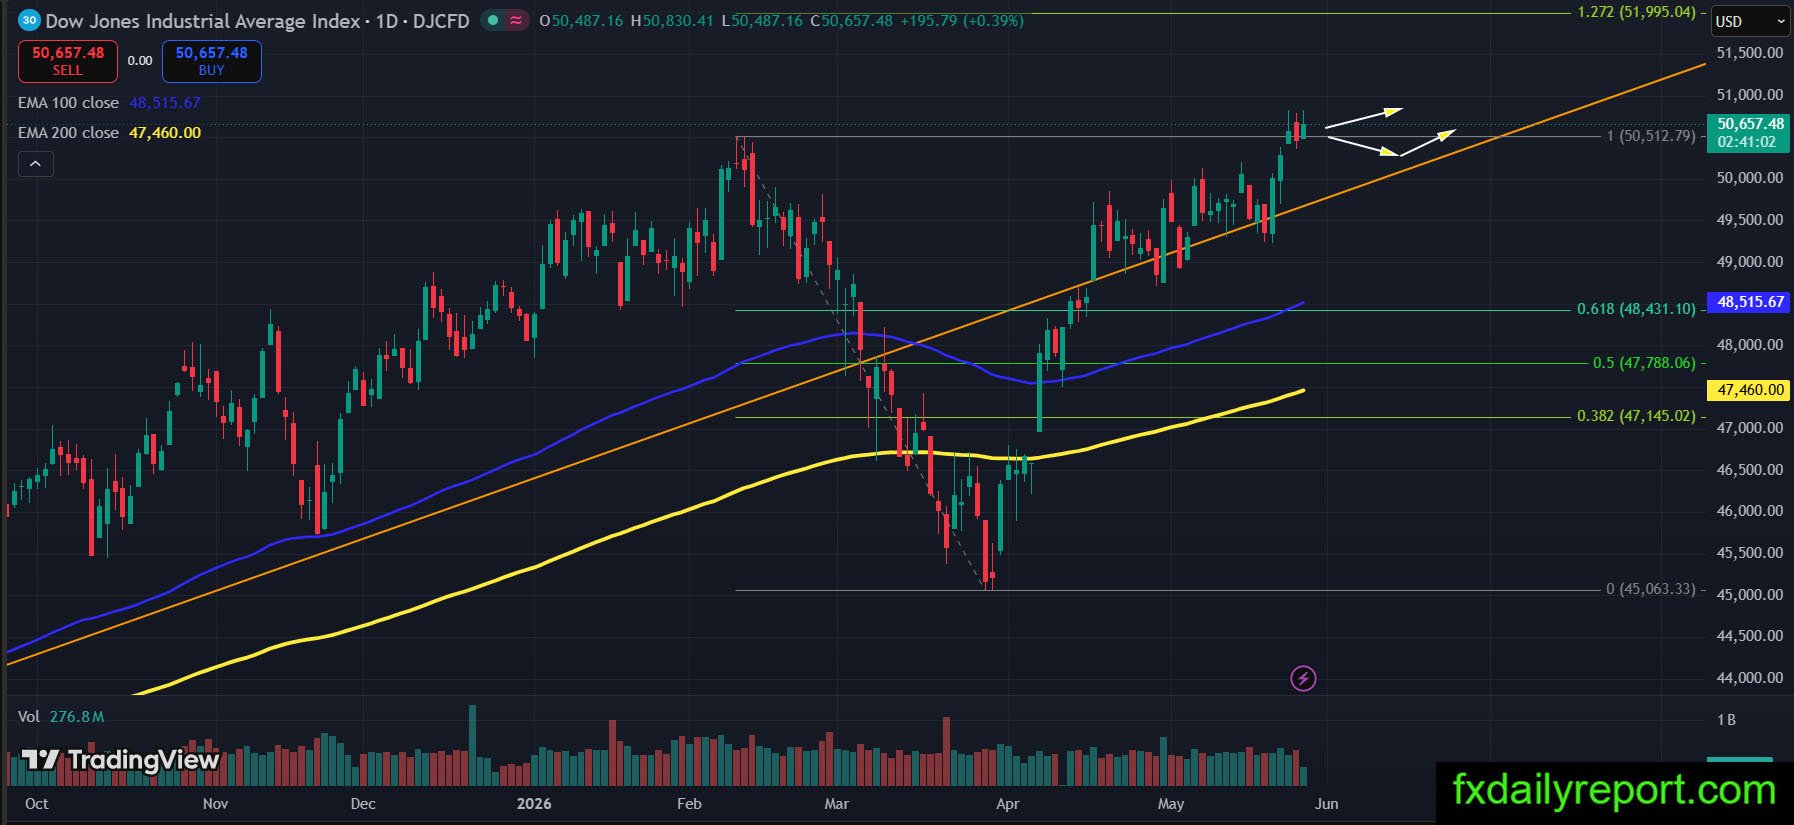Screen dimensions: 1794x825
Task: Click 46,000.00 on the price scale
Action: point(1750,511)
